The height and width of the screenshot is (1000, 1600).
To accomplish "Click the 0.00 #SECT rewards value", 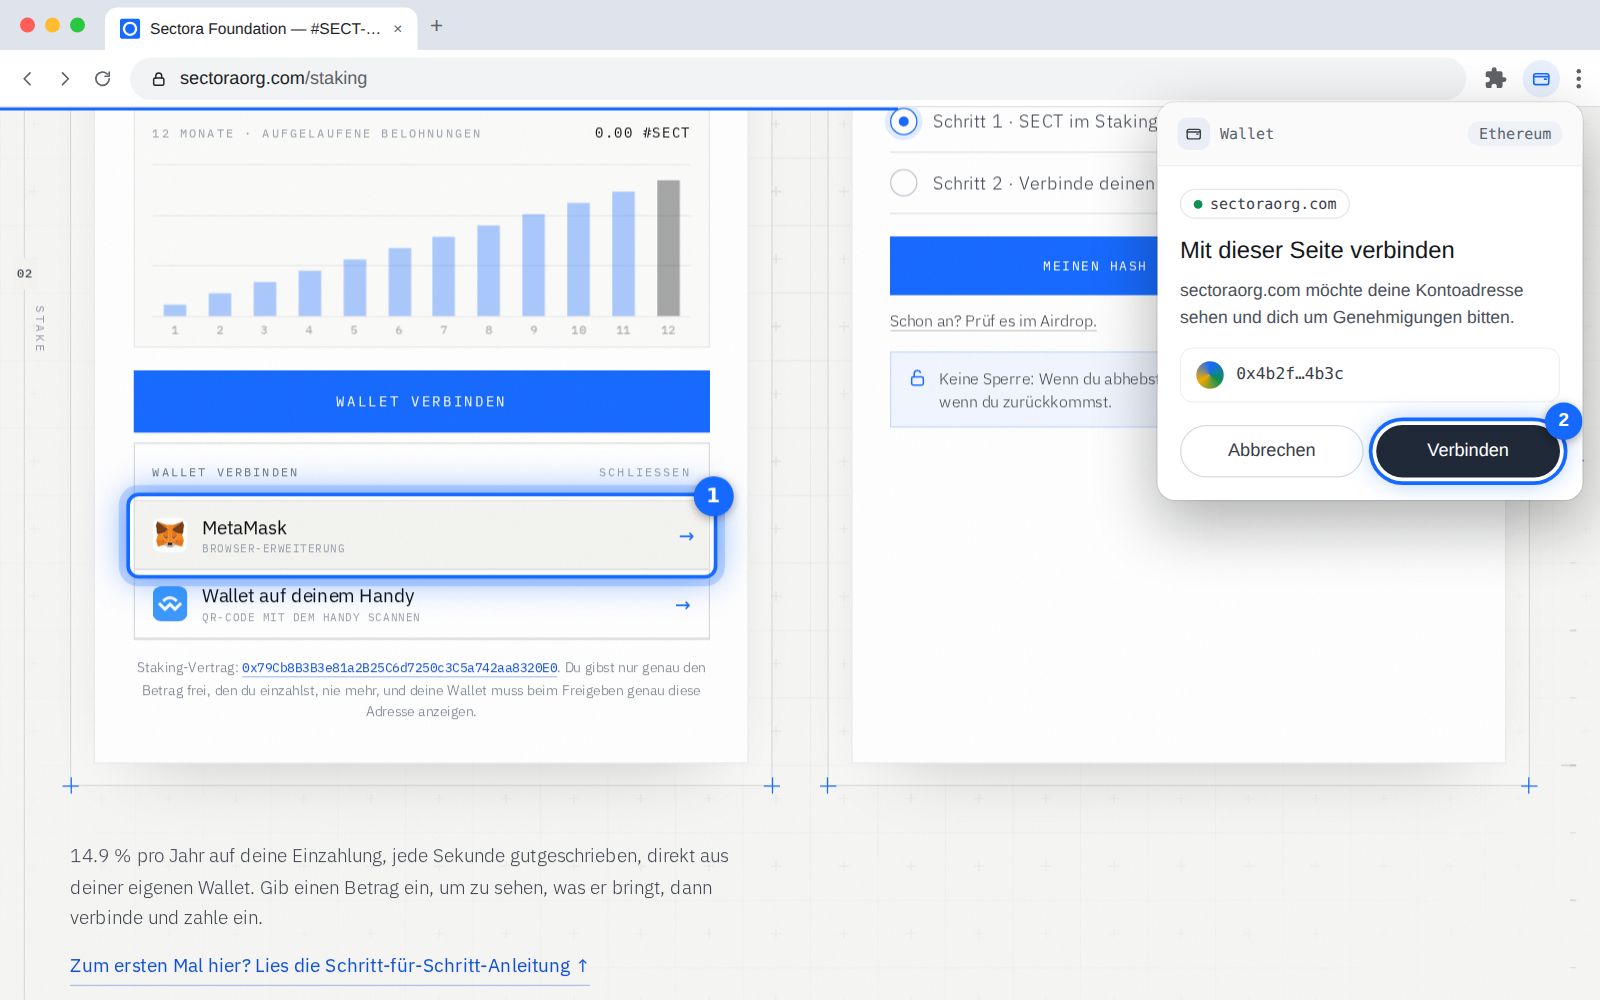I will pos(642,133).
